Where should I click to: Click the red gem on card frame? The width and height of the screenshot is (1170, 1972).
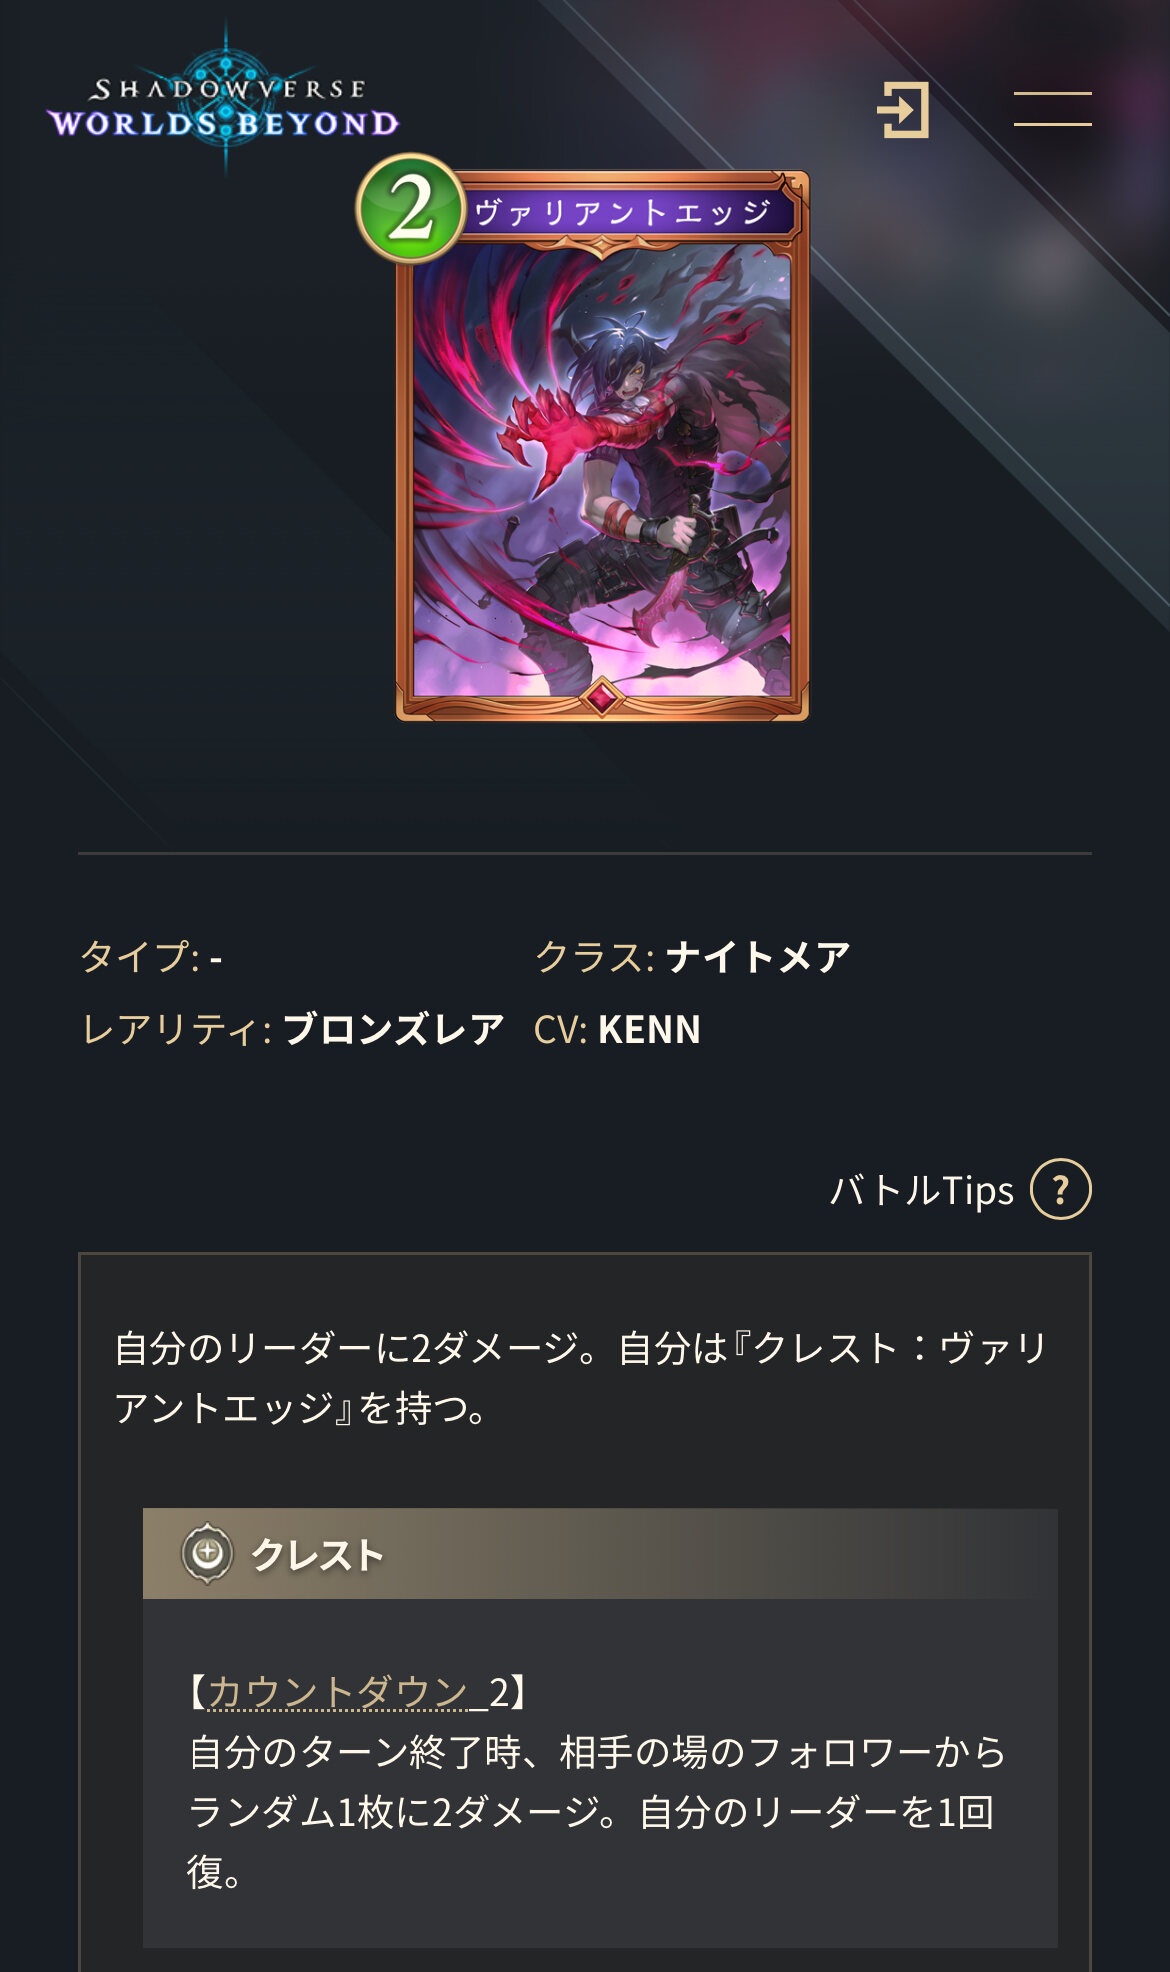[x=602, y=696]
